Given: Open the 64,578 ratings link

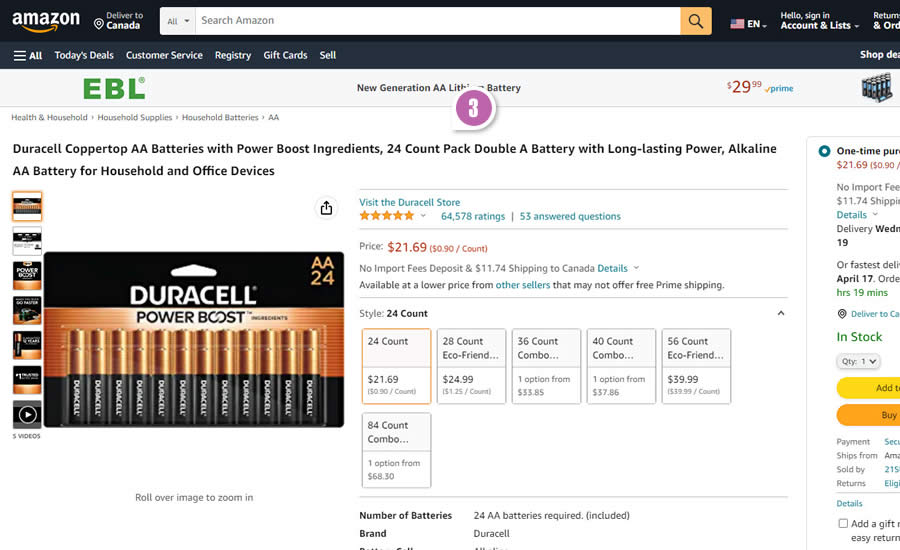Looking at the screenshot, I should tap(473, 216).
